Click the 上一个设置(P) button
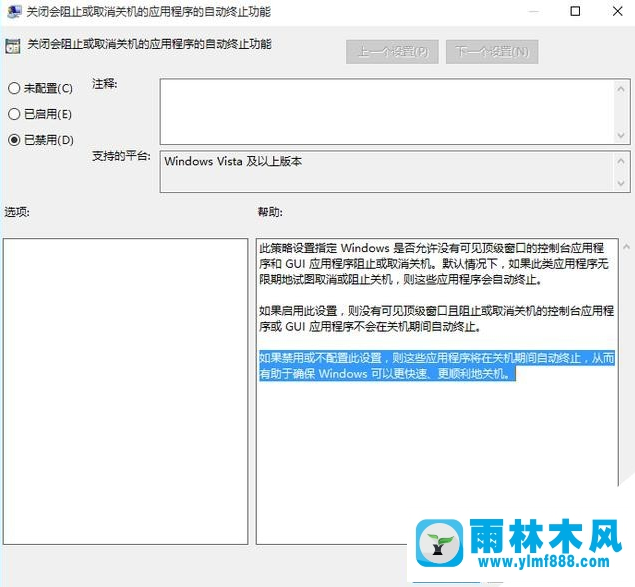Viewport: 635px width, 587px height. (x=392, y=52)
